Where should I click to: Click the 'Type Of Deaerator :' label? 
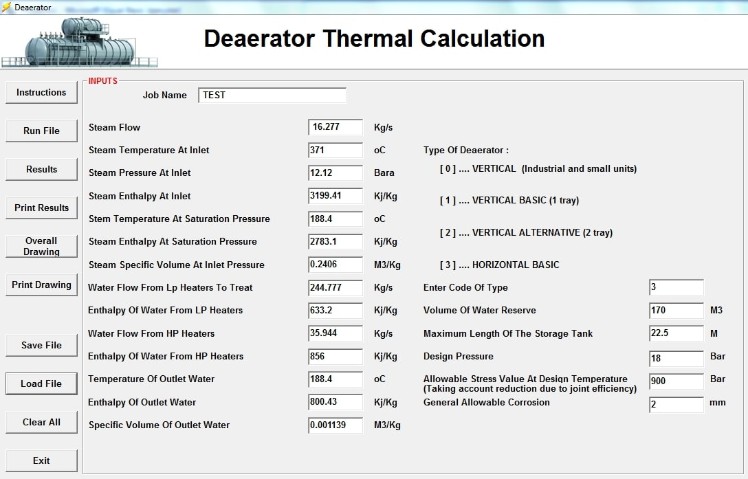(466, 150)
